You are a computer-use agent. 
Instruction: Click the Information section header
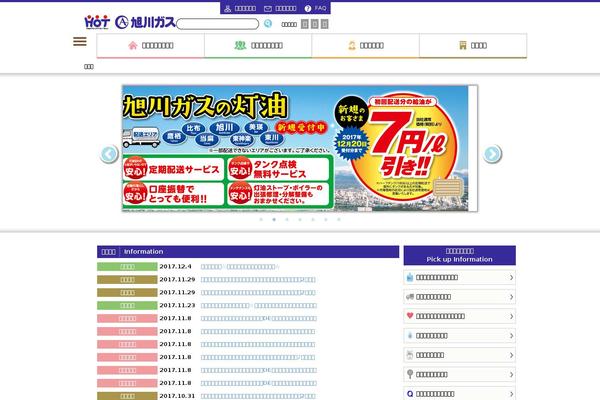point(248,251)
